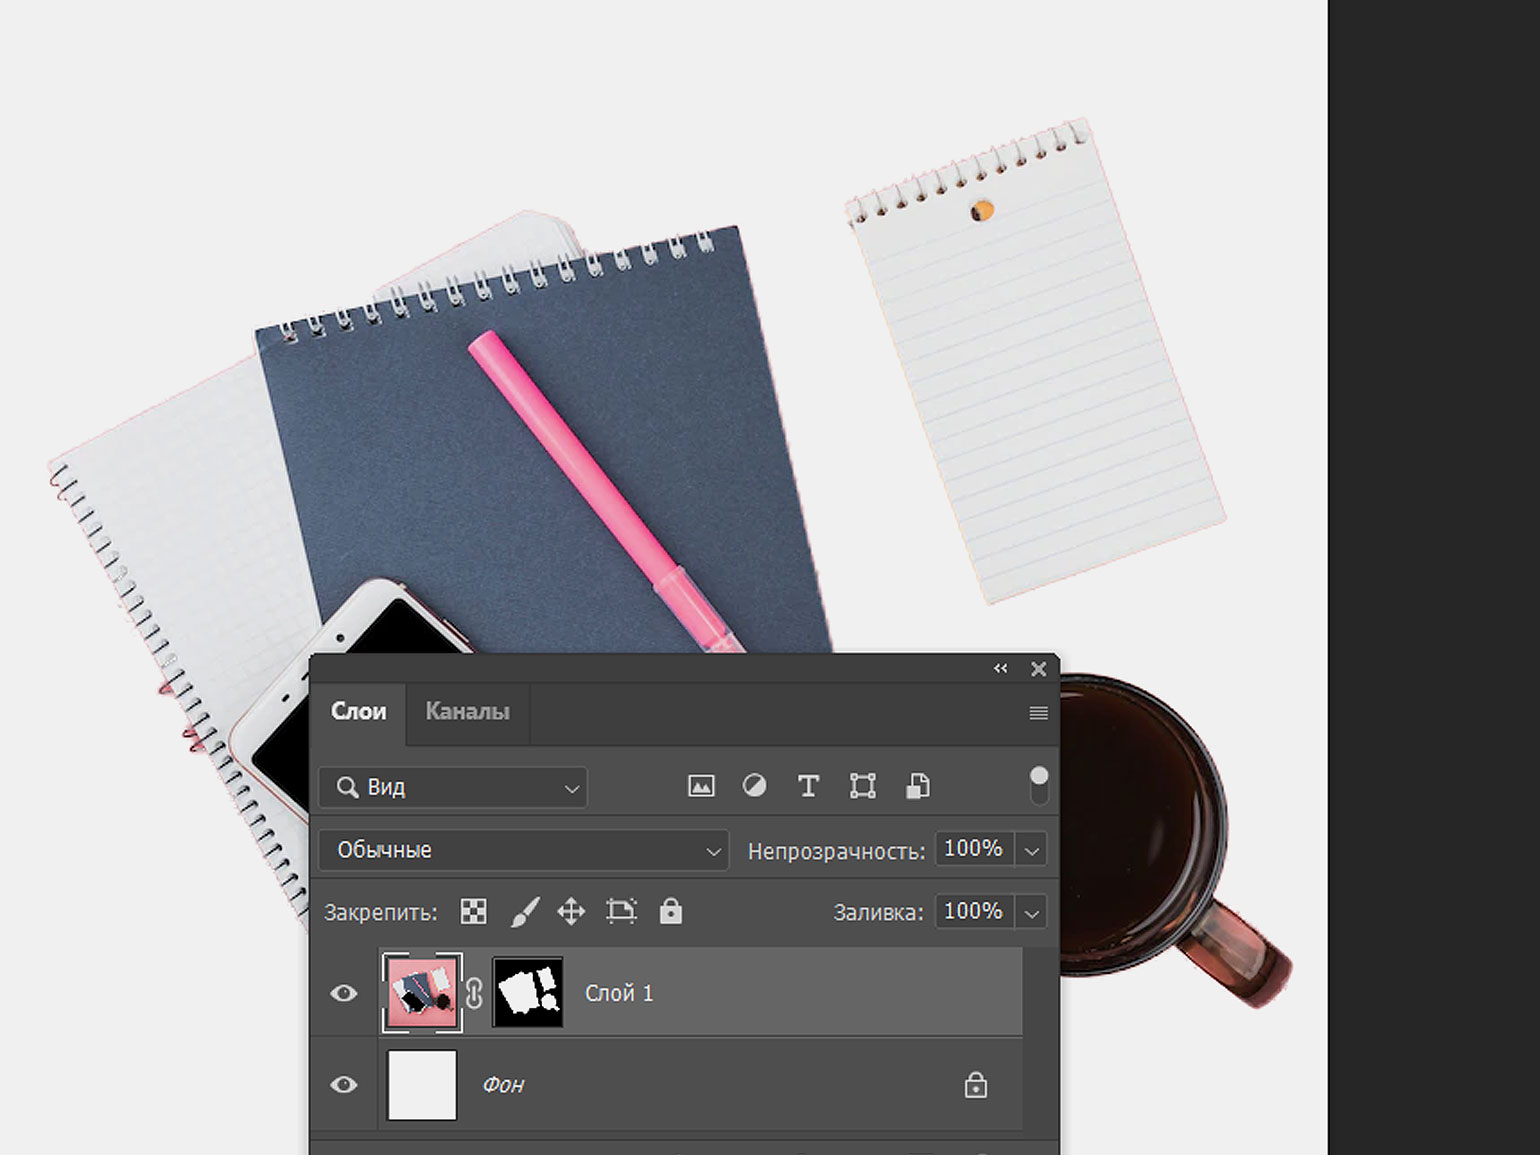1540x1155 pixels.
Task: Lock all attributes padlock icon
Action: [671, 912]
